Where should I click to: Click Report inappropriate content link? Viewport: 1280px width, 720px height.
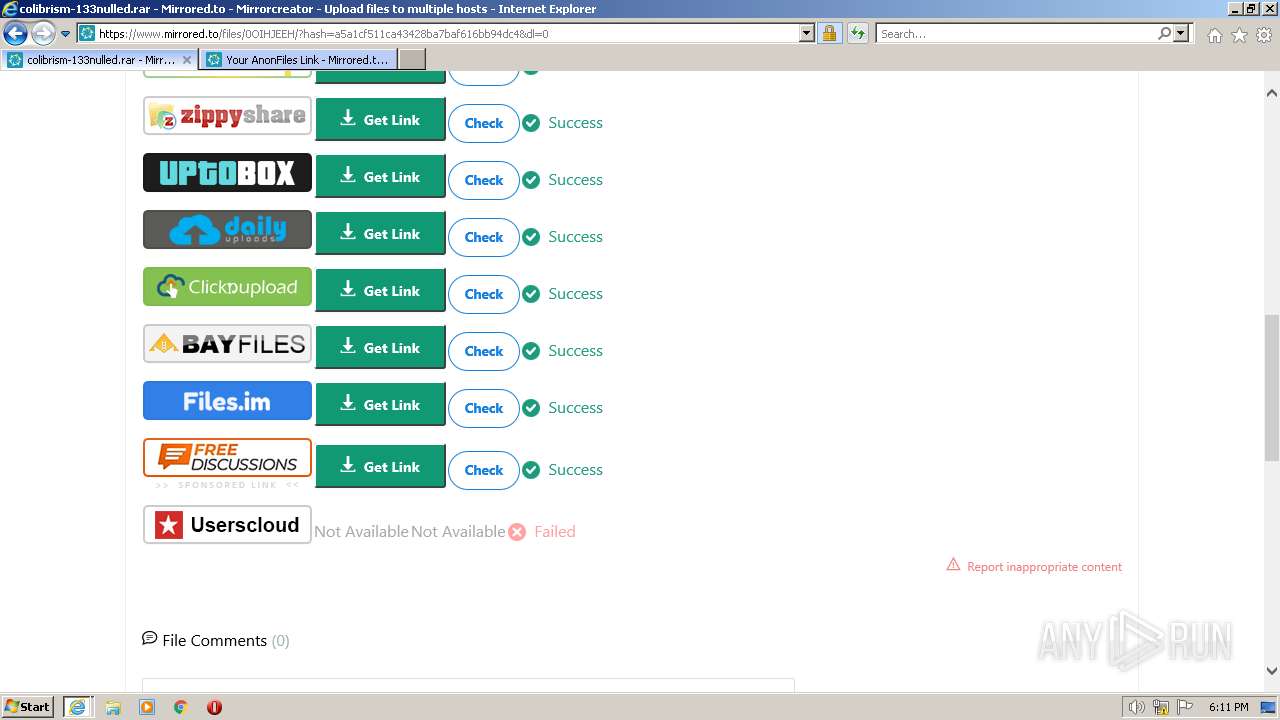coord(1044,567)
